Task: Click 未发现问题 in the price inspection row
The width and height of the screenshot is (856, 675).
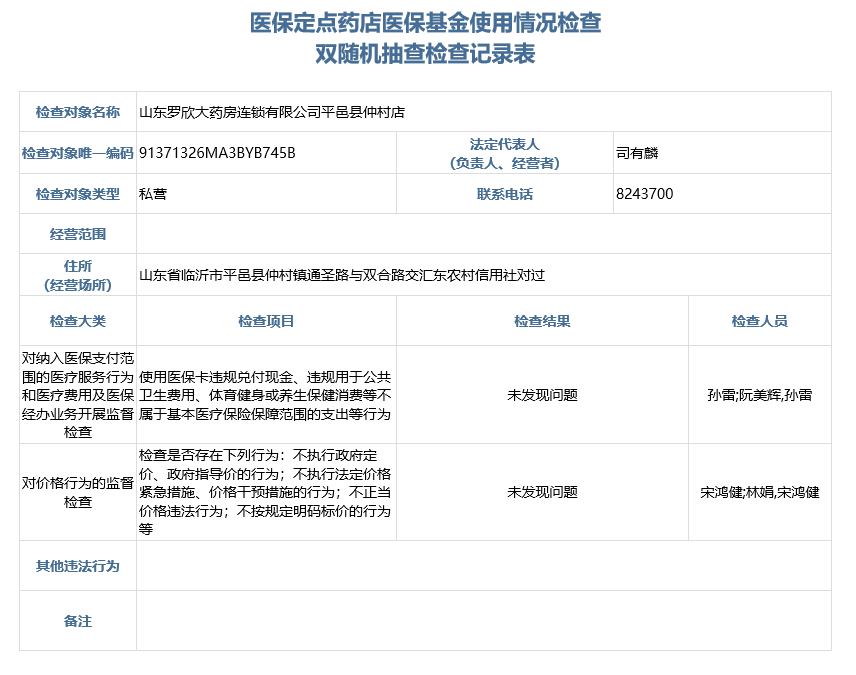Action: click(542, 492)
